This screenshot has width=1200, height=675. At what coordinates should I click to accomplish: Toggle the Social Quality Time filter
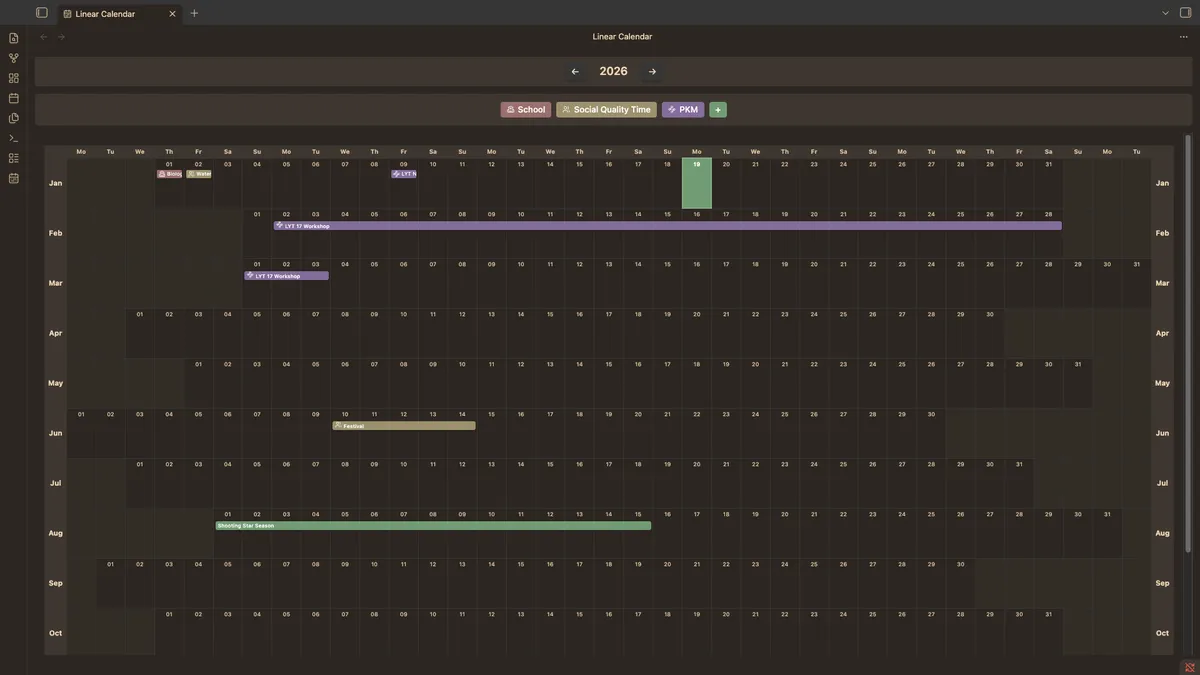(x=606, y=110)
